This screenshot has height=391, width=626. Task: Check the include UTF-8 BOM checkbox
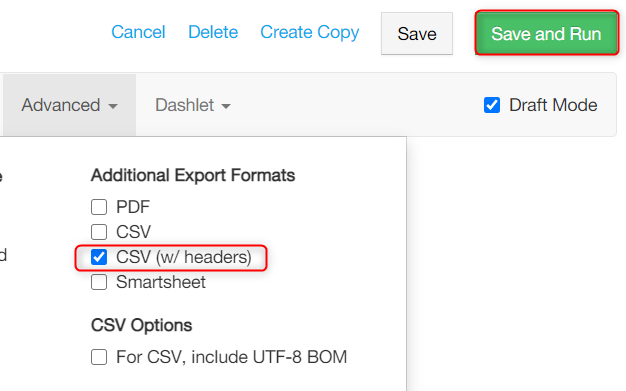(99, 357)
